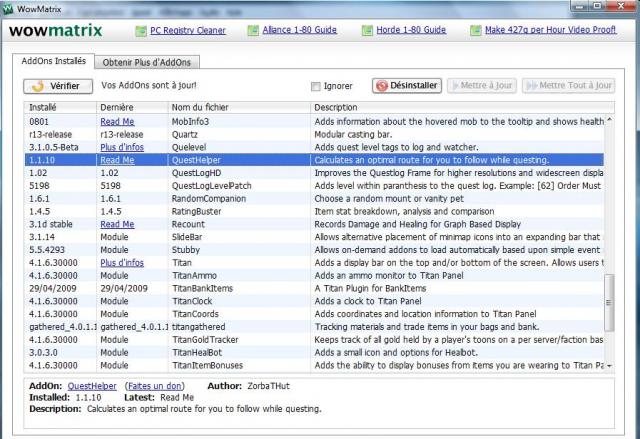
Task: Click the icon beside Horde 1-80 Guide
Action: [367, 30]
